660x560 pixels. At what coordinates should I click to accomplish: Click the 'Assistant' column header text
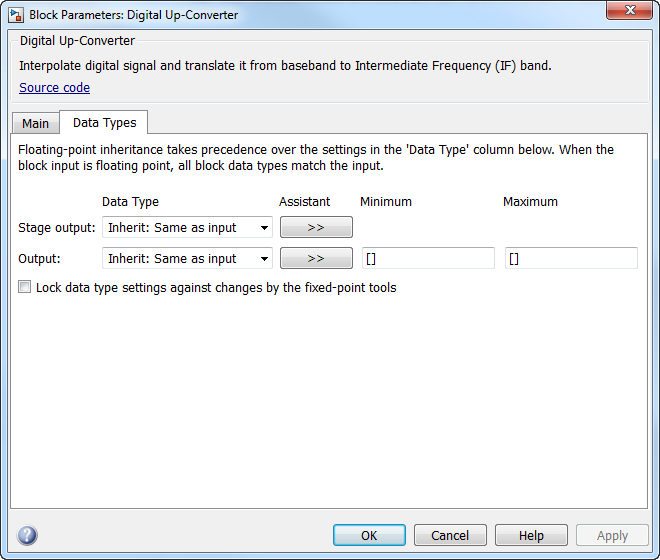pos(304,202)
